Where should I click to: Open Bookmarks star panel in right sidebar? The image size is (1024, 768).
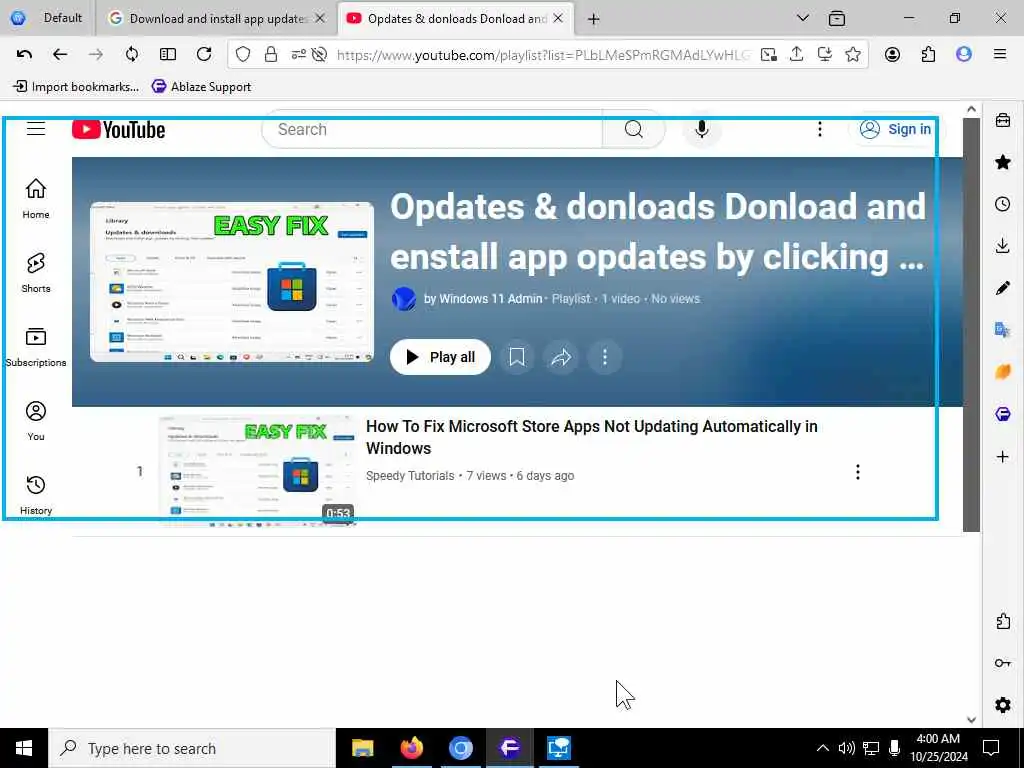1002,162
